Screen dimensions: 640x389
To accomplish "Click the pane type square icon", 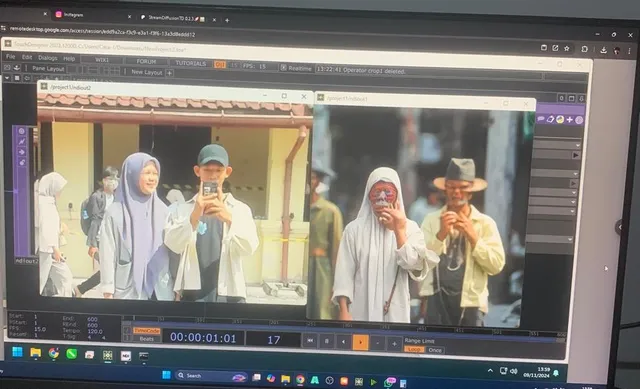I will pos(17,78).
